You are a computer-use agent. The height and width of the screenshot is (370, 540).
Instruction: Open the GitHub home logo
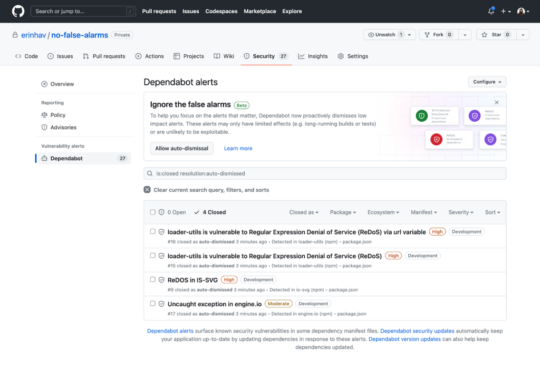(18, 11)
